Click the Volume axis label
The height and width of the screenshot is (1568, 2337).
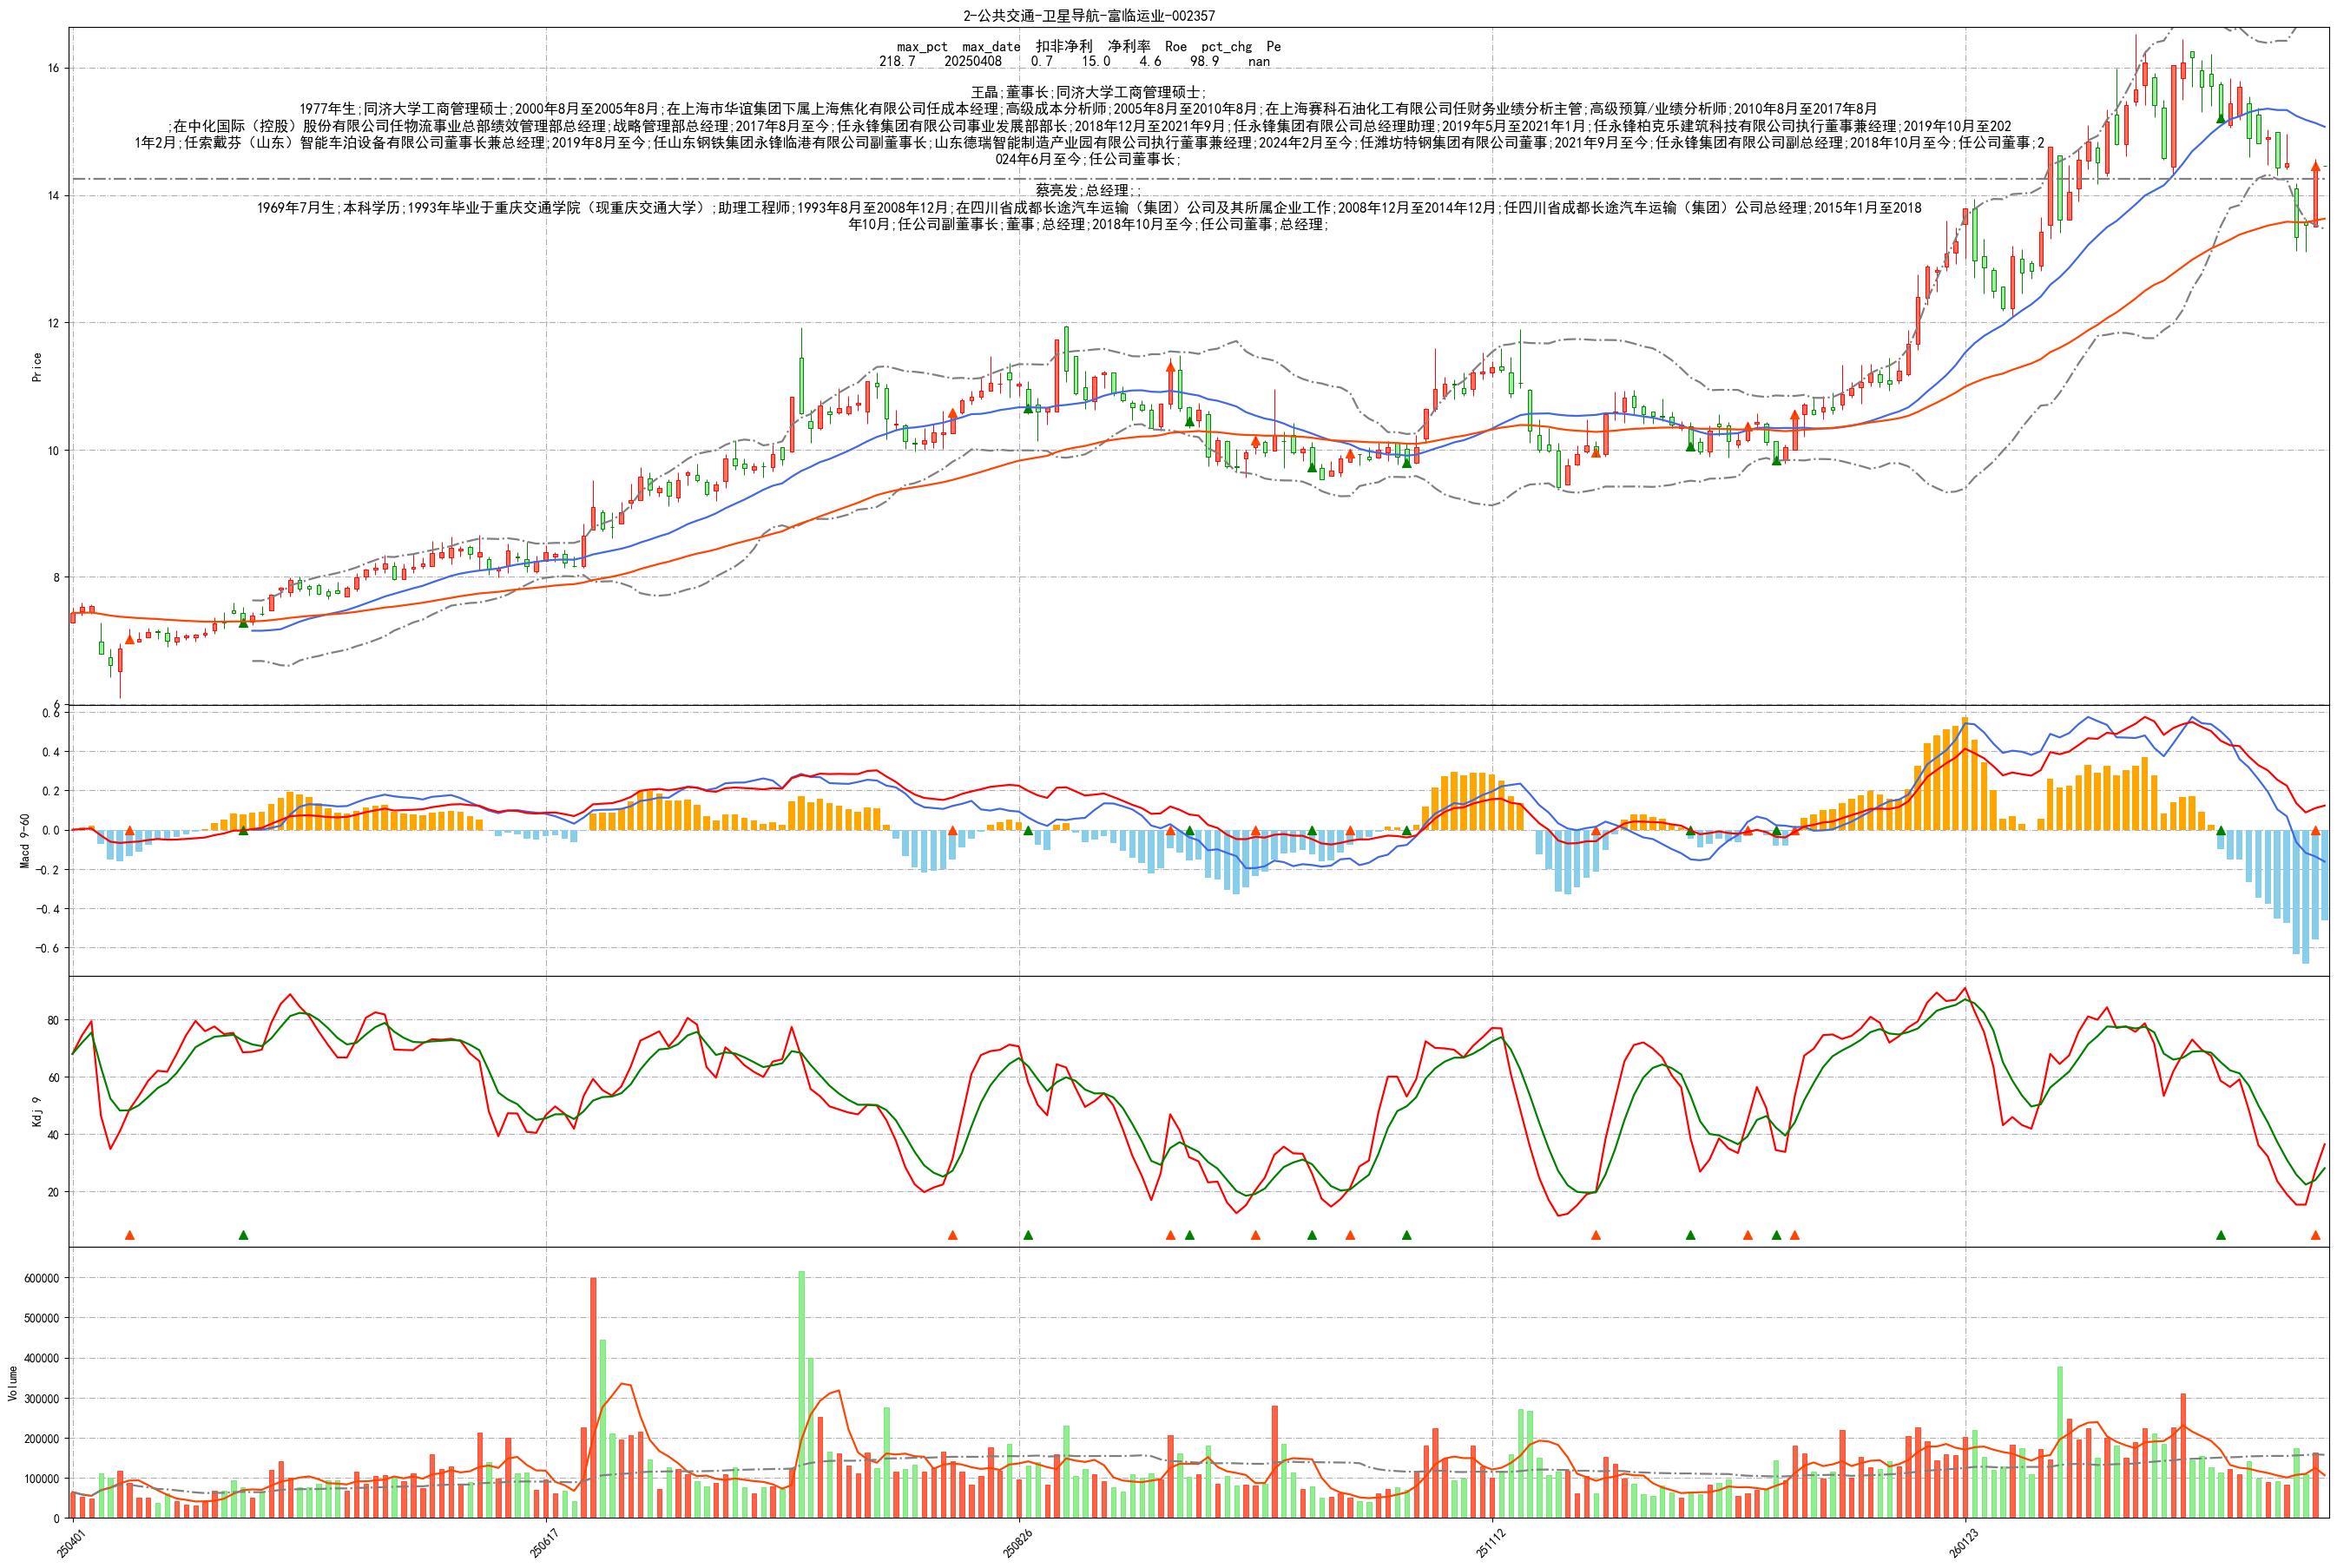click(13, 1382)
